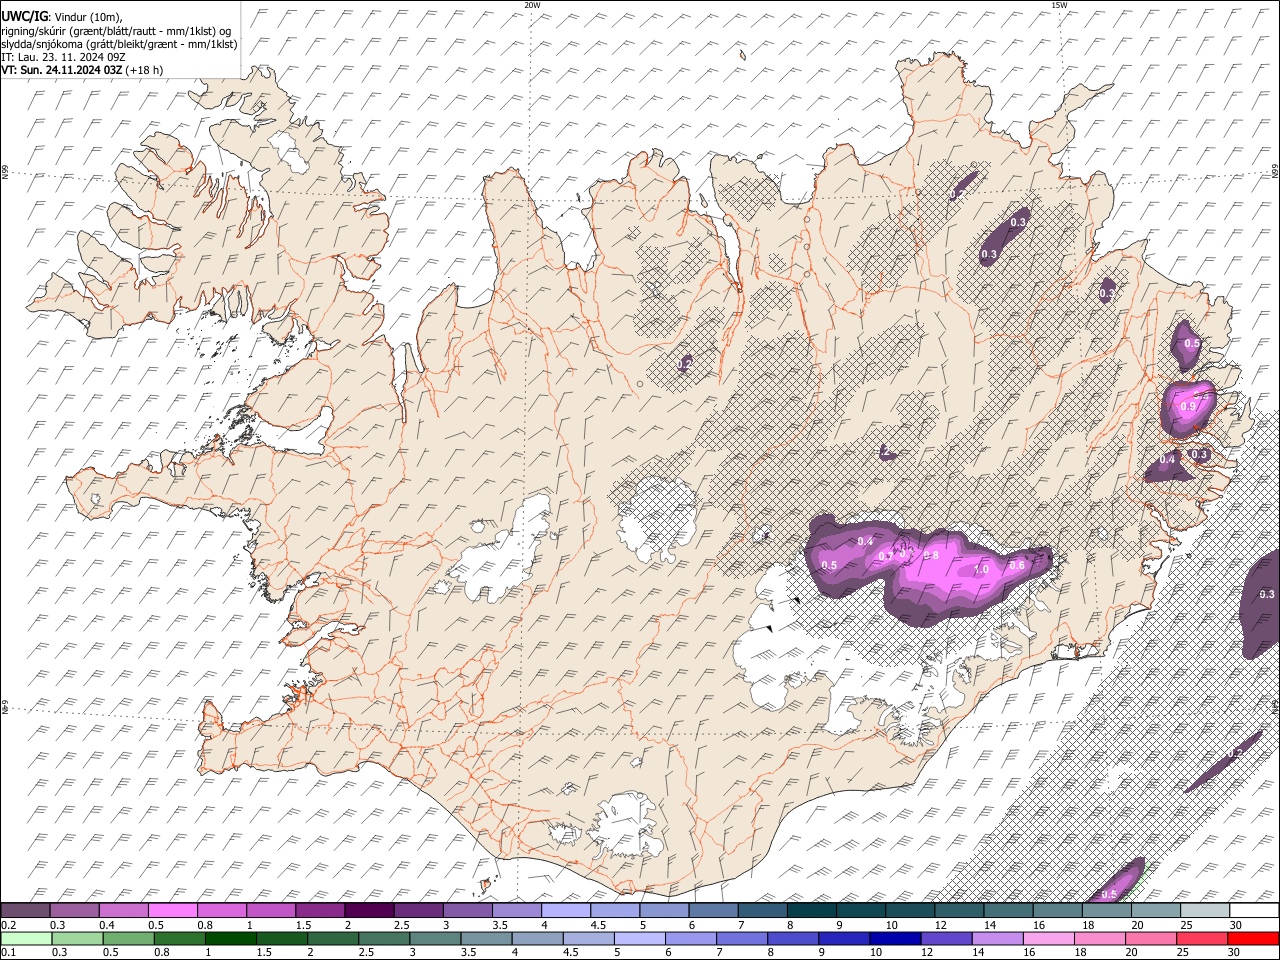
Task: Click the pale green 0.1 rain legend swatch
Action: click(26, 938)
